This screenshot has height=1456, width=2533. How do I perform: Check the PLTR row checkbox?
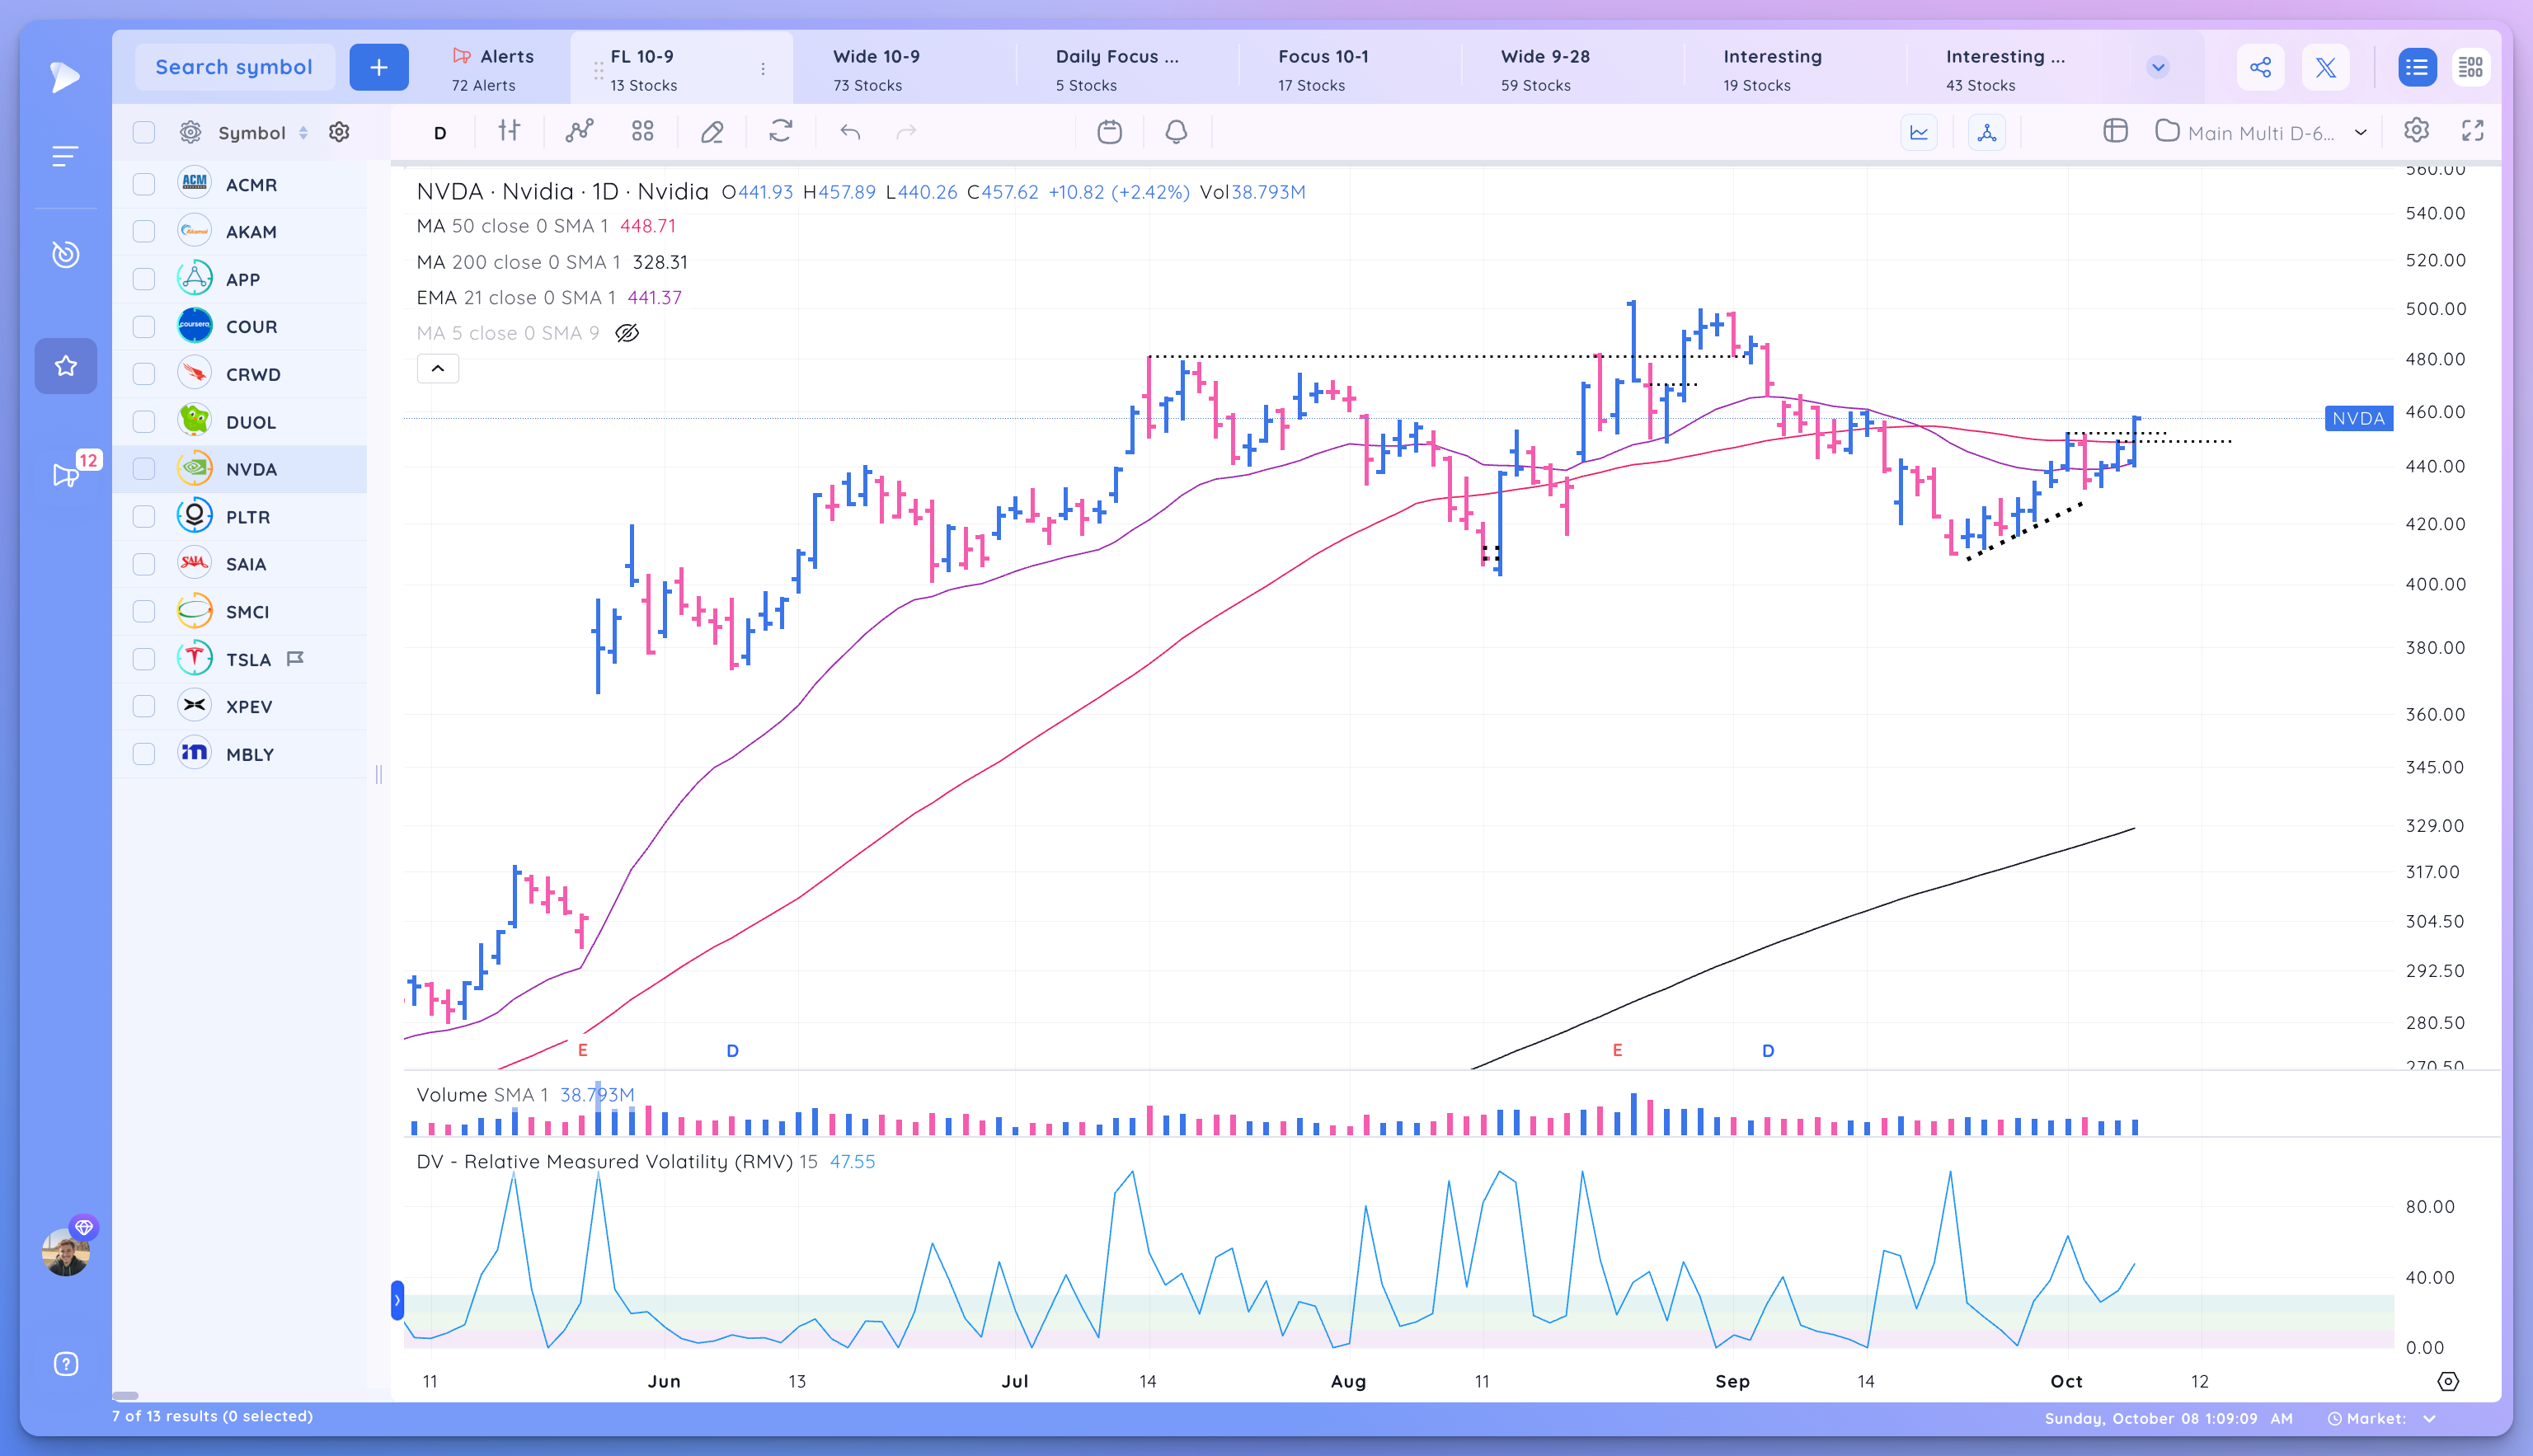coord(144,516)
